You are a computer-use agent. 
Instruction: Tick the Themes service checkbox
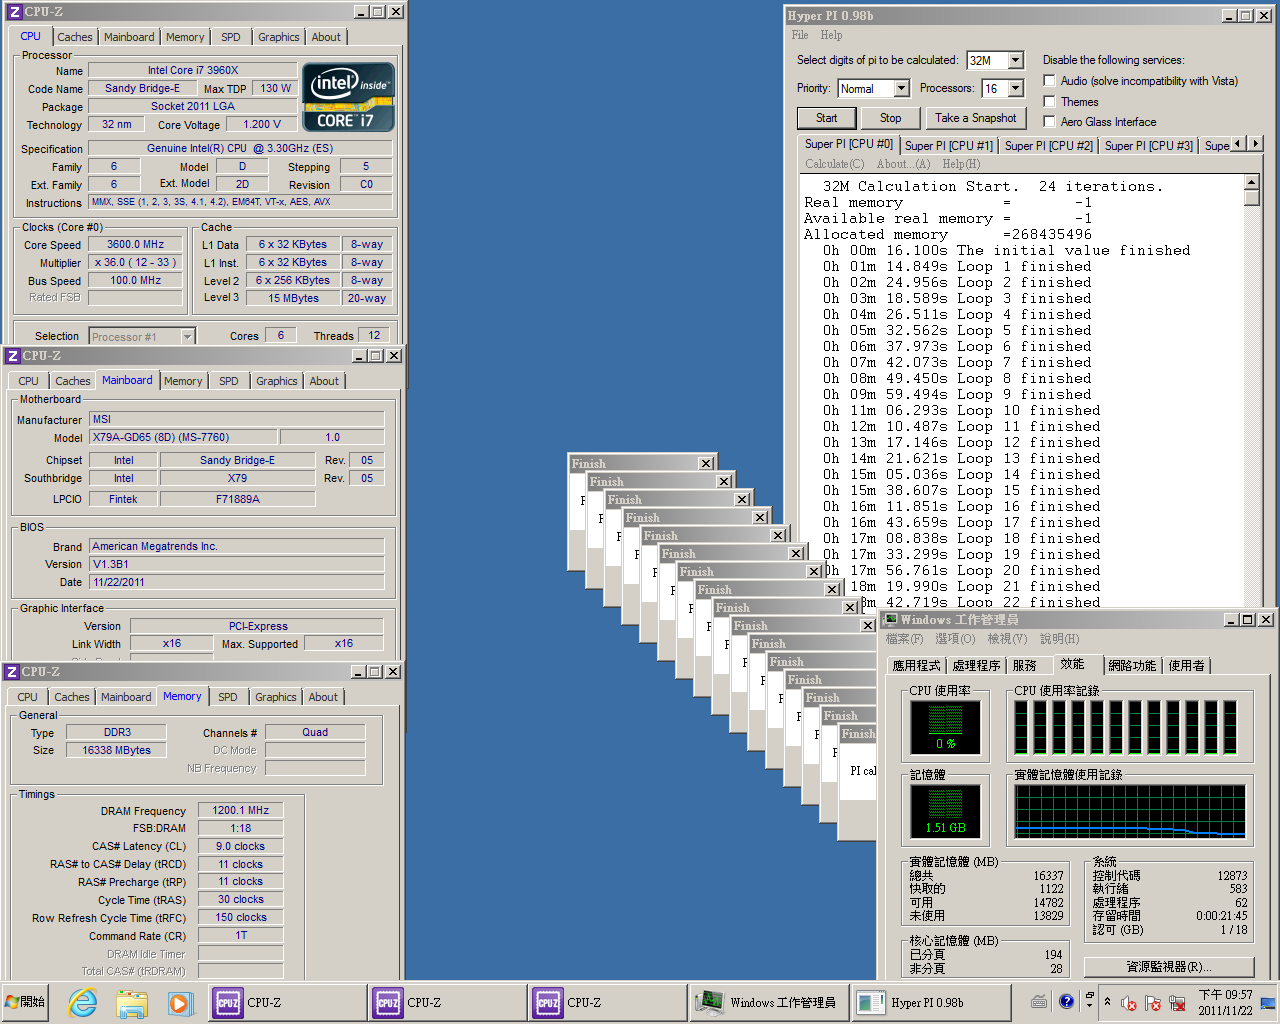point(1049,101)
